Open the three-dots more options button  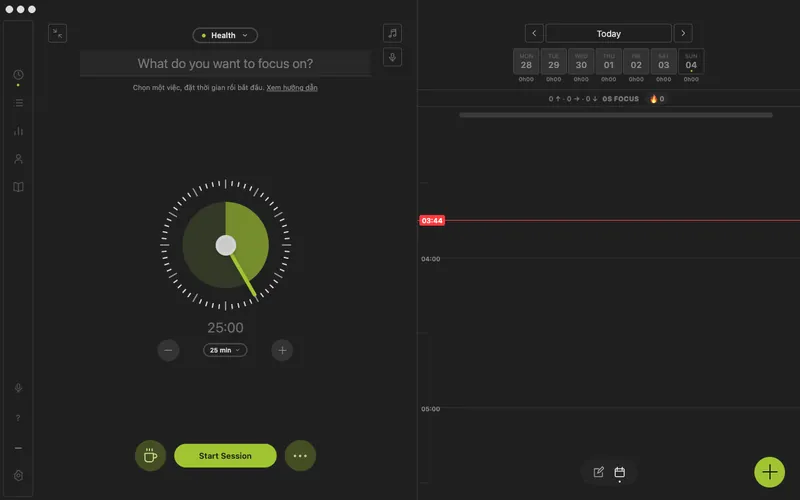point(300,456)
